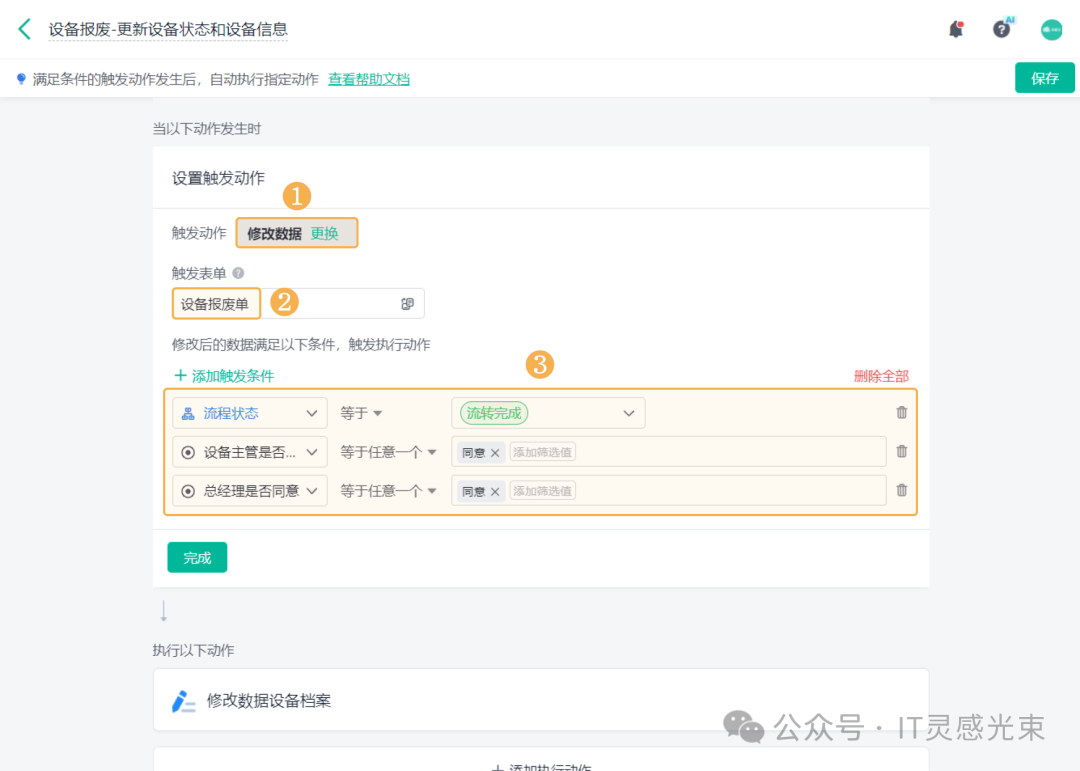Click 添加触发条件 to add condition

[224, 376]
